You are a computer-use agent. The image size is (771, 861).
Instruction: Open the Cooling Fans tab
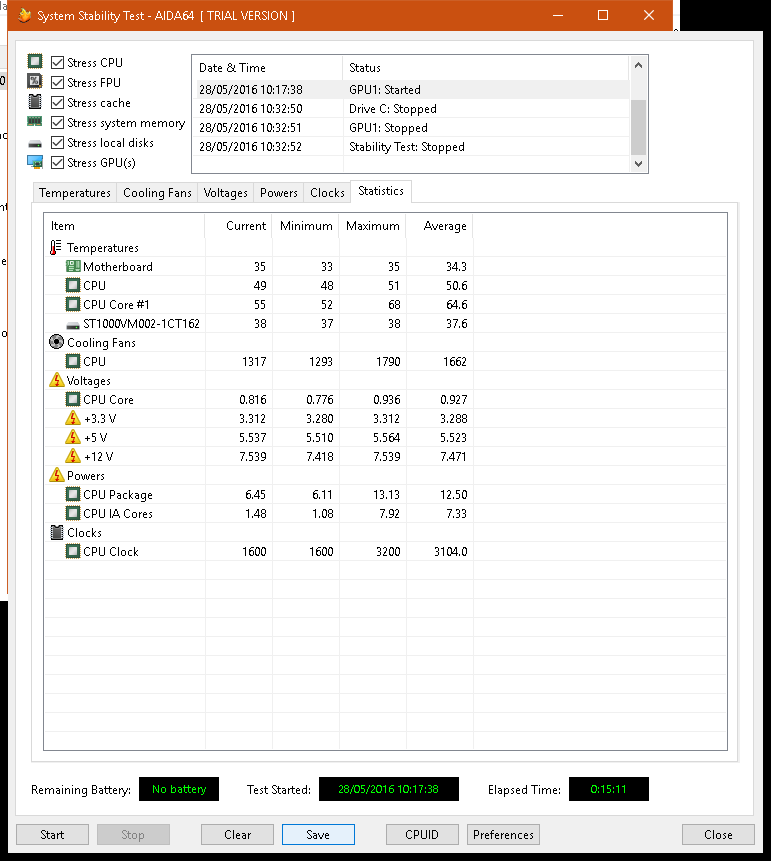157,193
